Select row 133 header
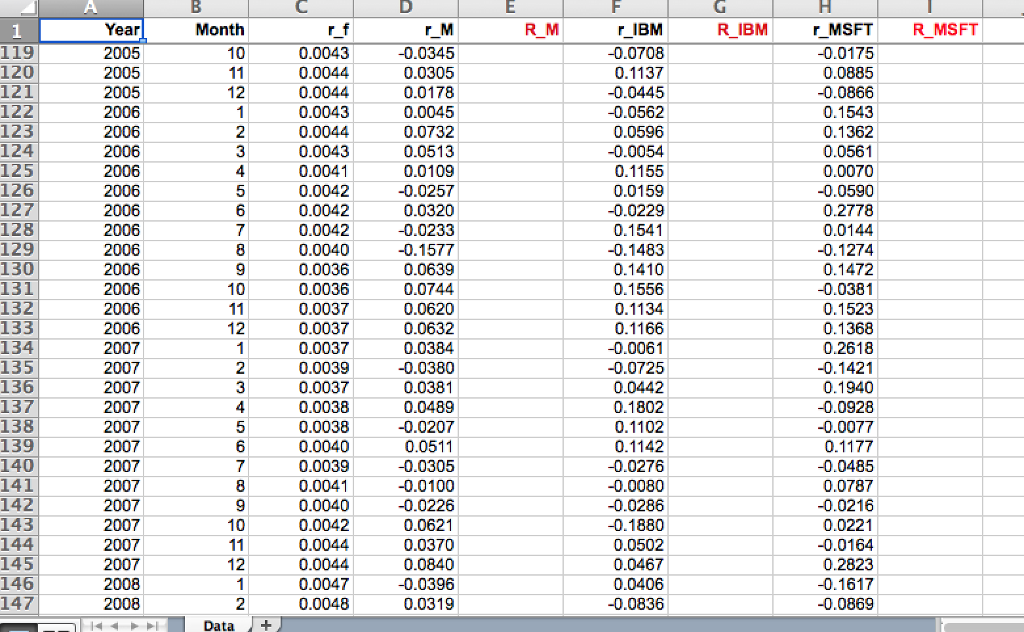 pos(19,328)
